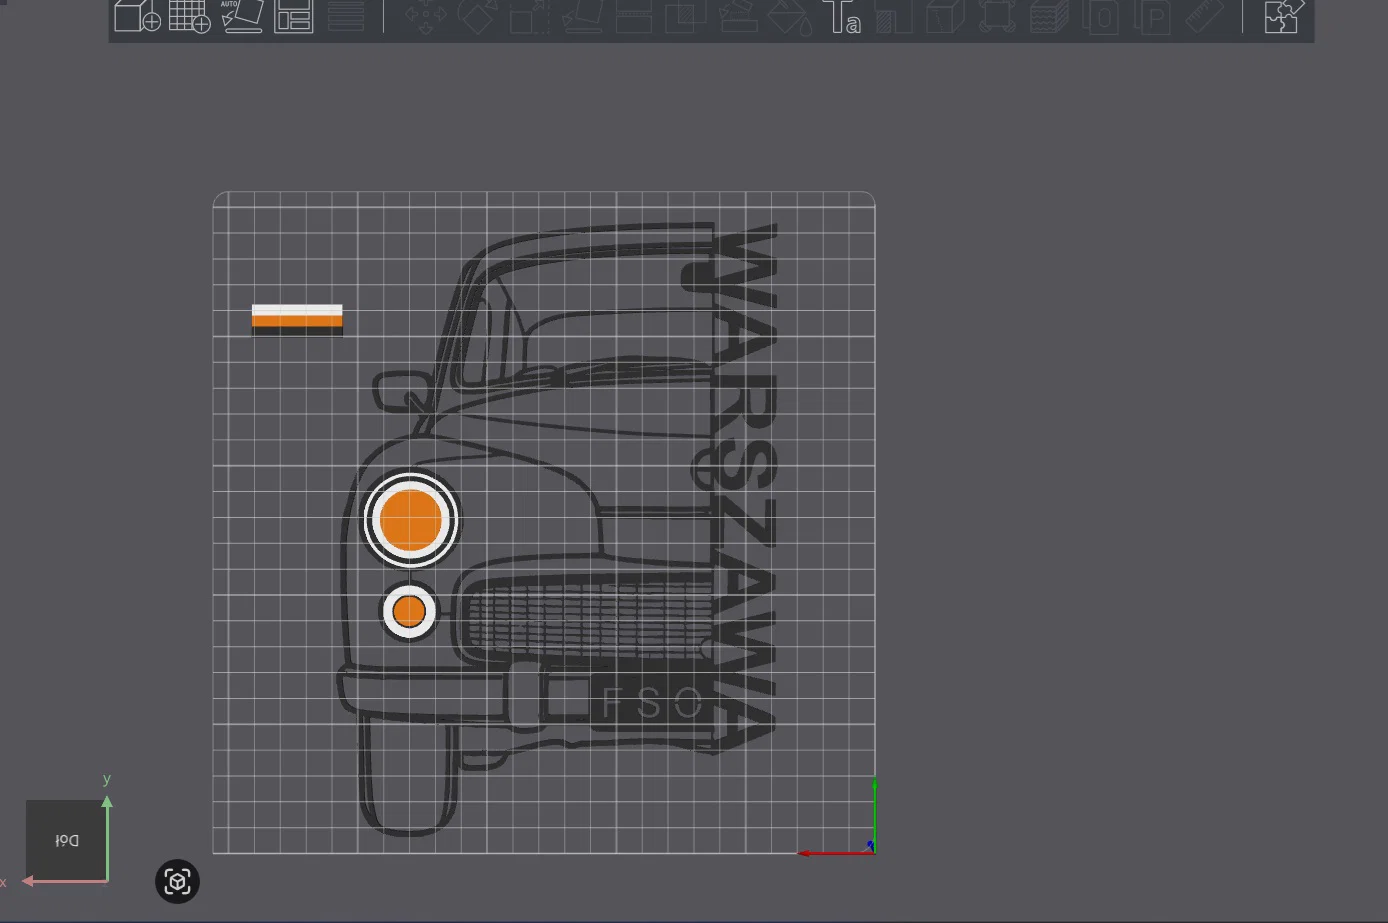The image size is (1388, 923).
Task: Open the Arrange objects layout tool
Action: pyautogui.click(x=293, y=16)
